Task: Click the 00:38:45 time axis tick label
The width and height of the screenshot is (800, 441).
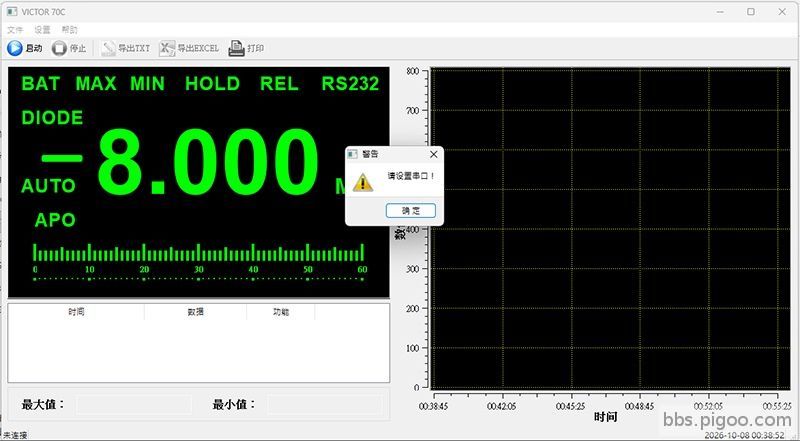Action: 434,406
